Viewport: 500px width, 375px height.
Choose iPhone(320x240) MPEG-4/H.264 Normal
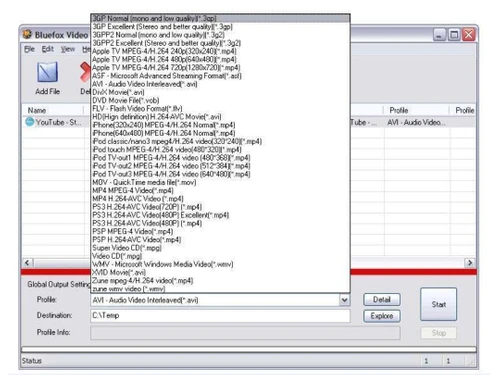(x=220, y=125)
